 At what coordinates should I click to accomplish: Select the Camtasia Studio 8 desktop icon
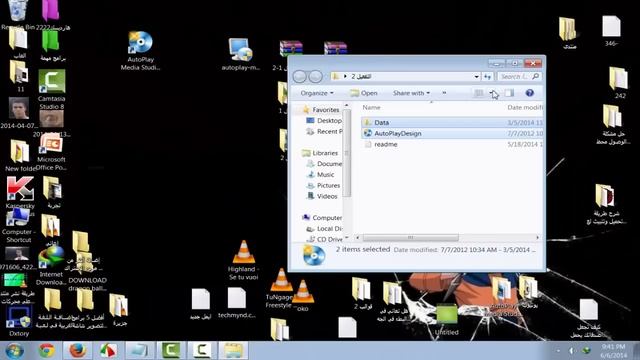[51, 89]
